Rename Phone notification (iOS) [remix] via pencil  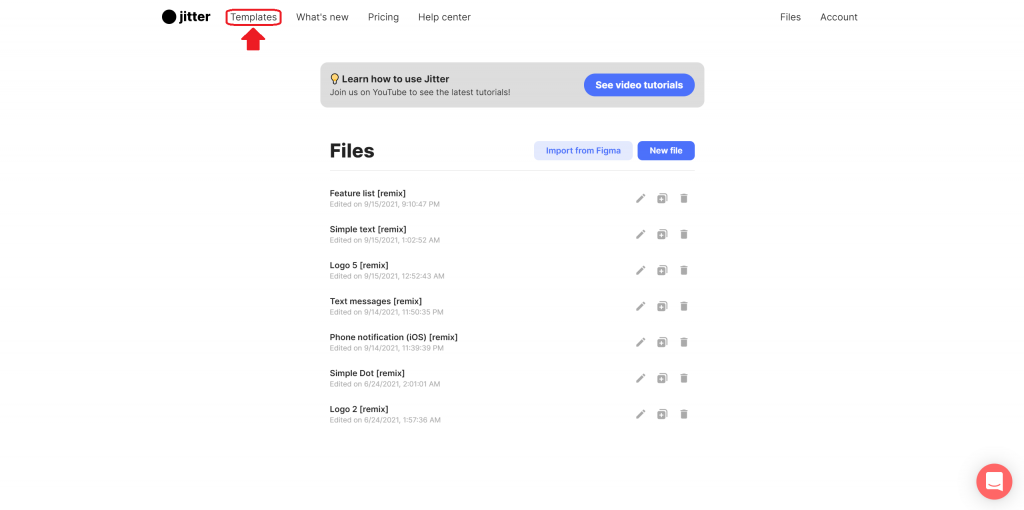click(641, 342)
